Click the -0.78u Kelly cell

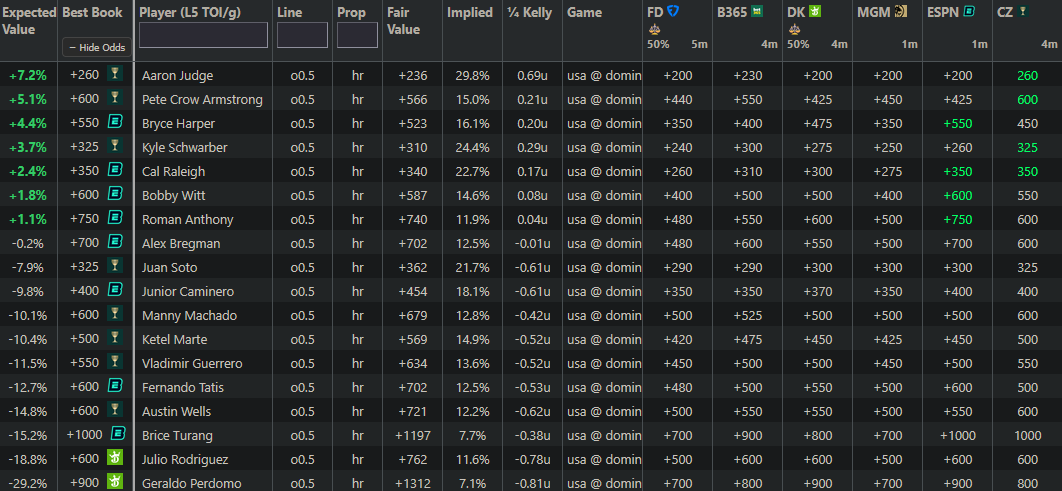[x=532, y=460]
